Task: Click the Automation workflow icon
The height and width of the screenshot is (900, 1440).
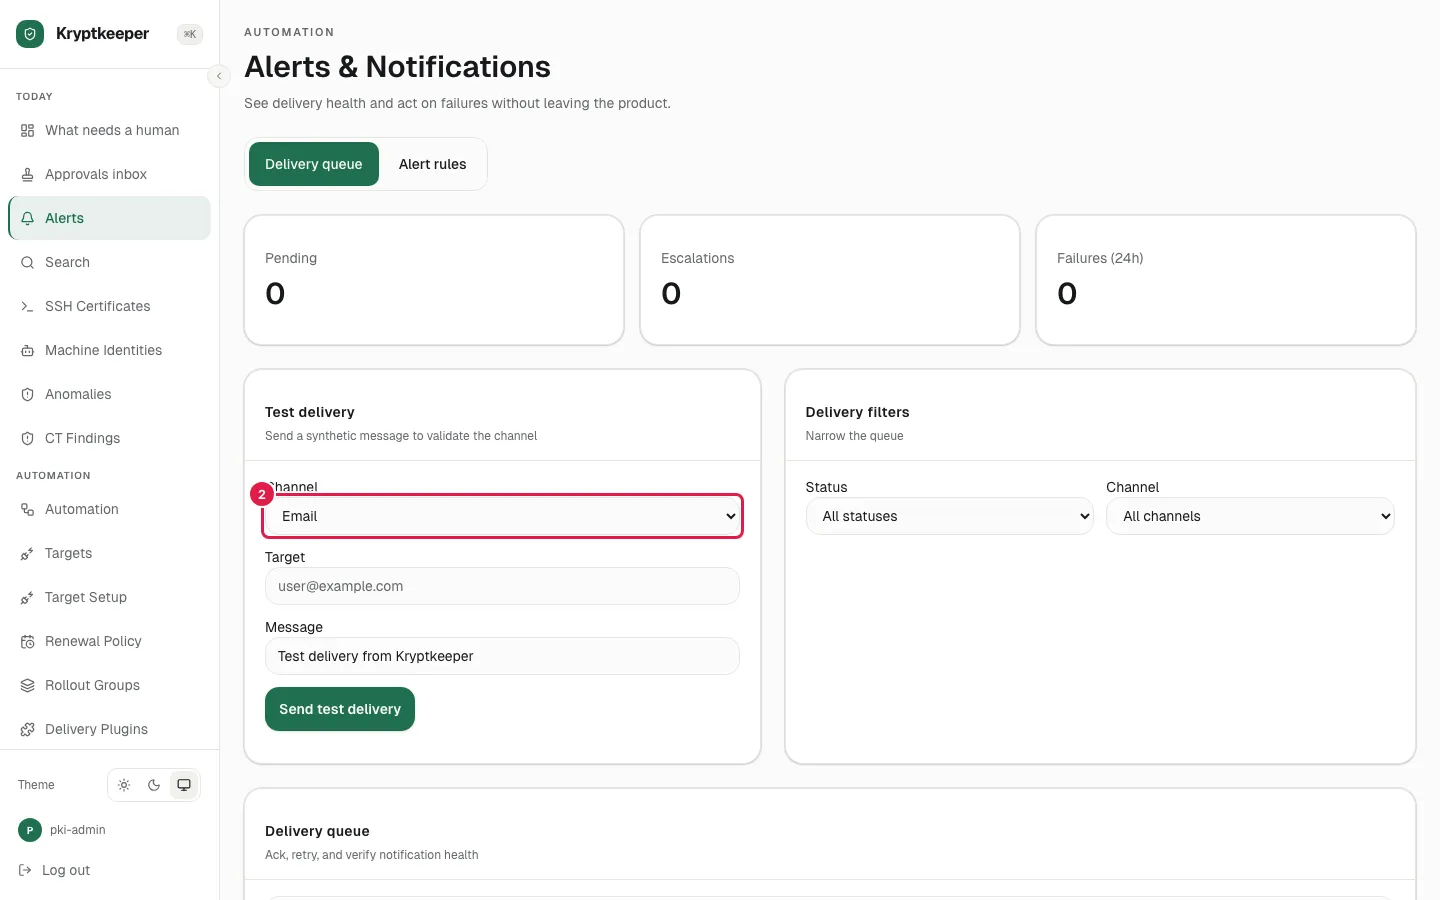Action: coord(28,510)
